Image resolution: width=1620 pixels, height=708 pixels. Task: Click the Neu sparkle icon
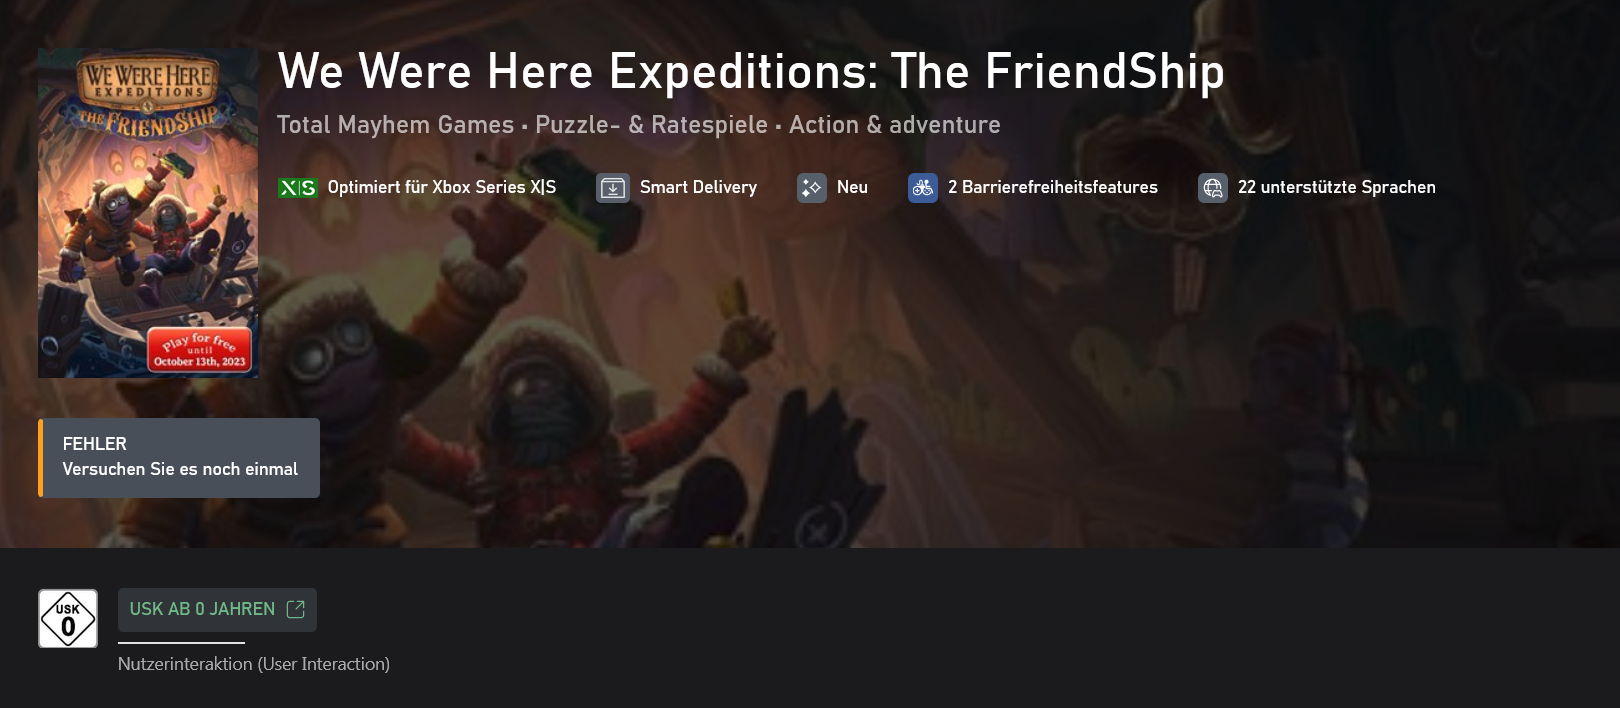tap(812, 188)
